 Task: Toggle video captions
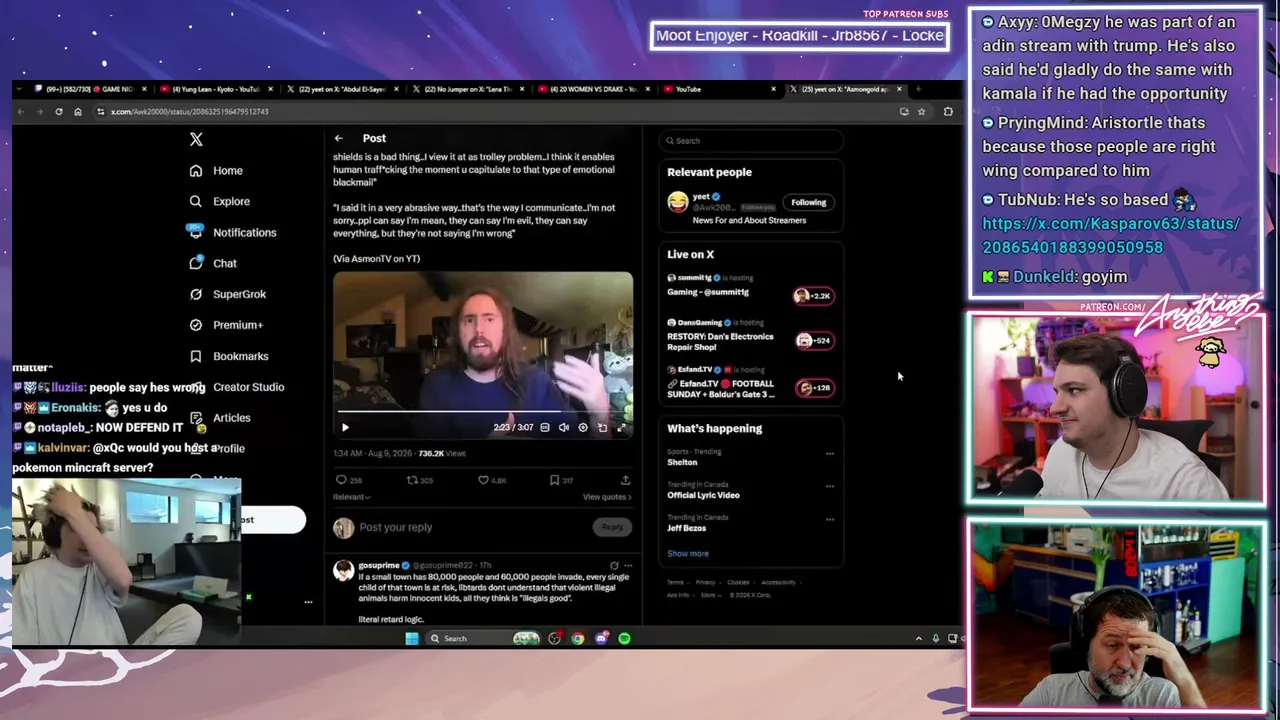click(545, 427)
